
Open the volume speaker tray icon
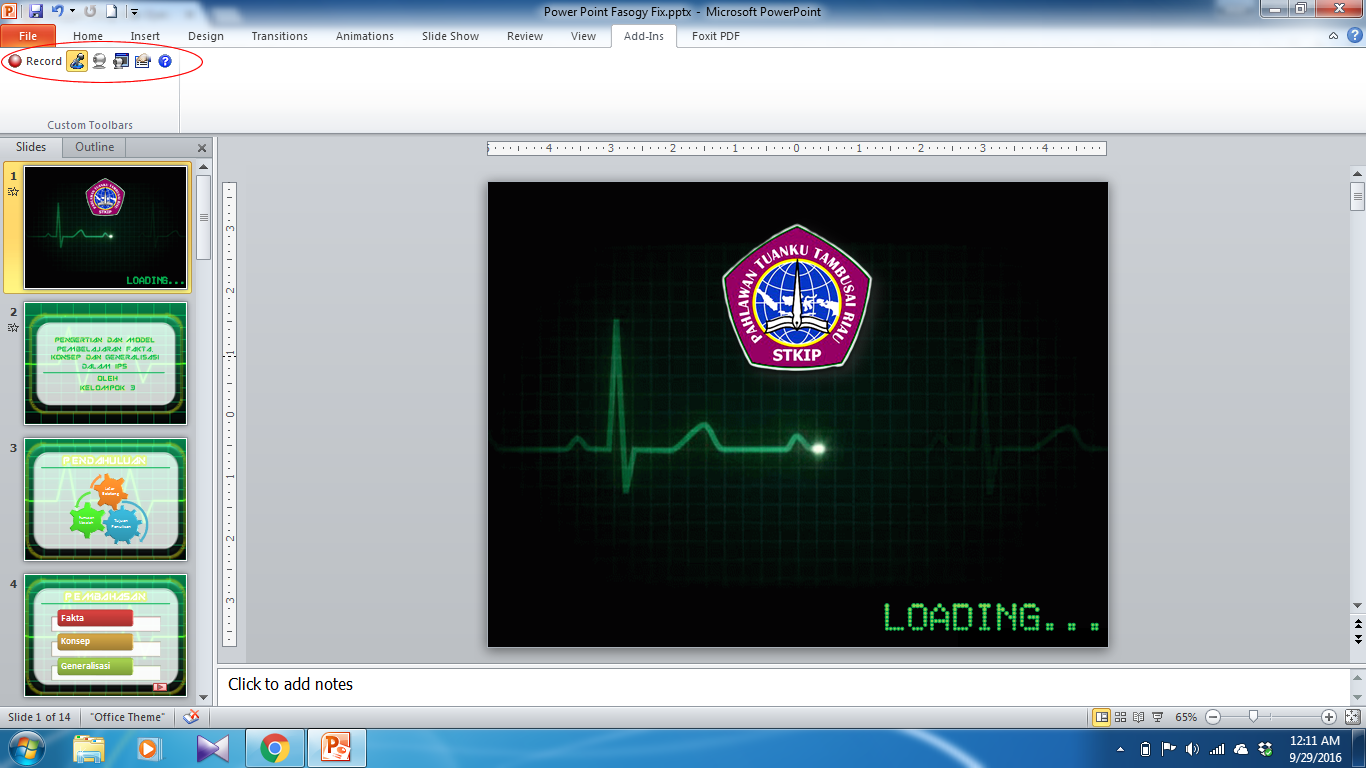pyautogui.click(x=1191, y=749)
